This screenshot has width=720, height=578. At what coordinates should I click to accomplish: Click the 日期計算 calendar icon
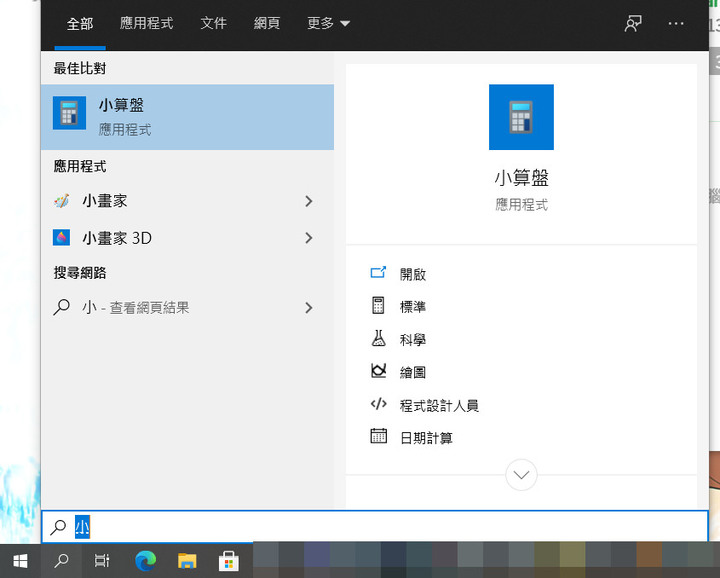point(378,436)
